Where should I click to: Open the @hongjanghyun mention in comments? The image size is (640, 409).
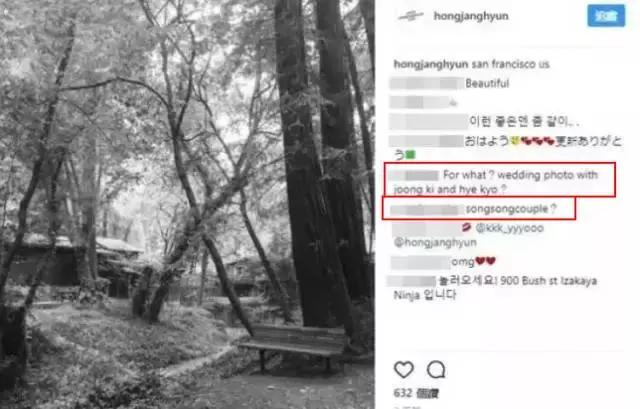click(x=435, y=242)
